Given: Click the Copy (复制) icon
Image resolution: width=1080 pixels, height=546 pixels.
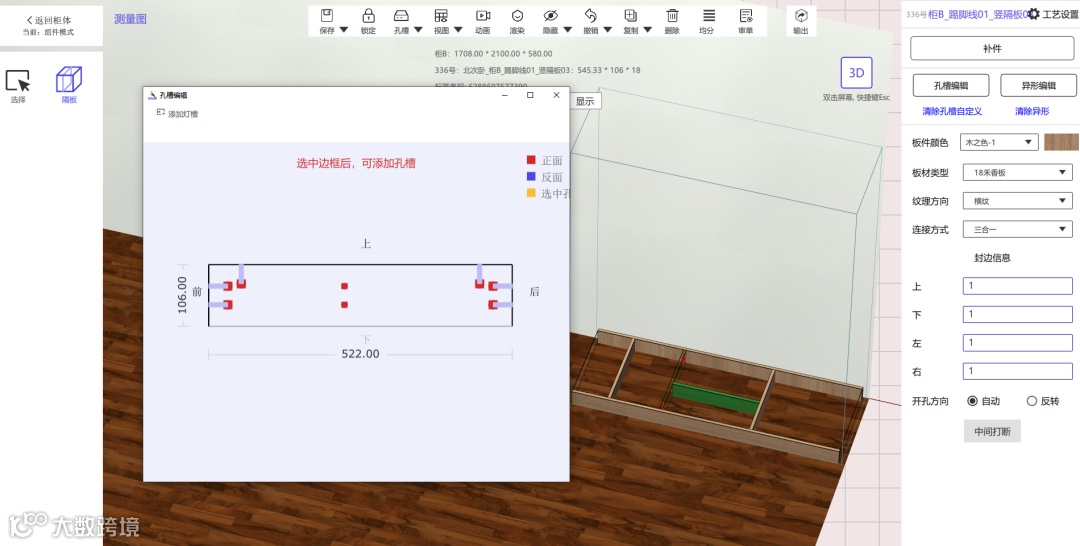Looking at the screenshot, I should (x=630, y=16).
